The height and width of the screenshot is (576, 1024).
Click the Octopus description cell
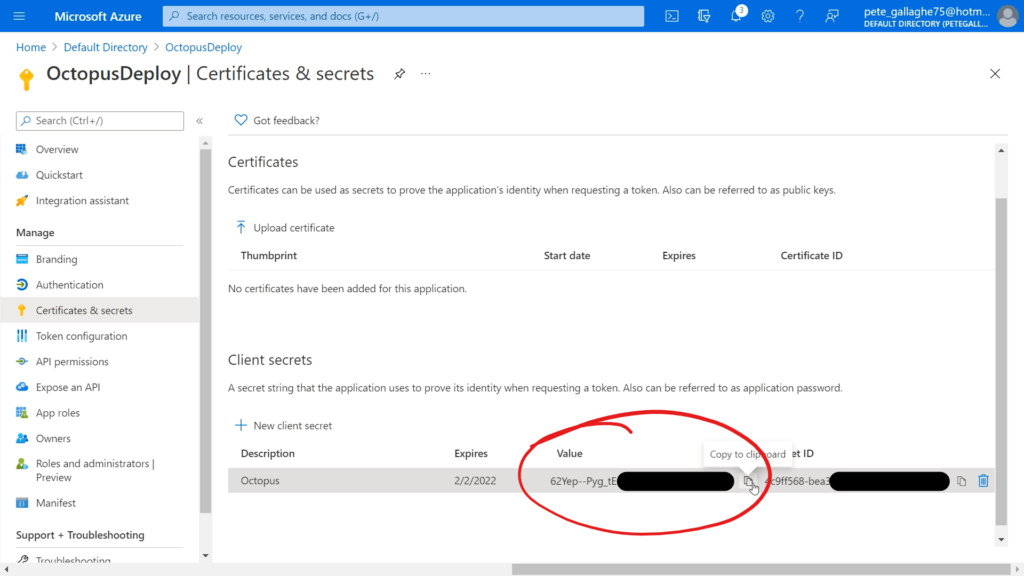click(x=260, y=481)
